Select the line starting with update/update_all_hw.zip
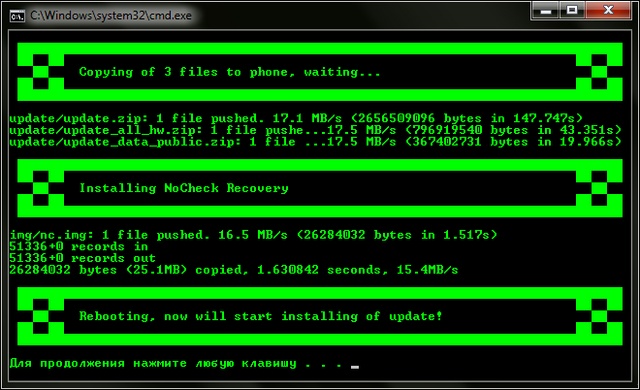 [x=315, y=130]
